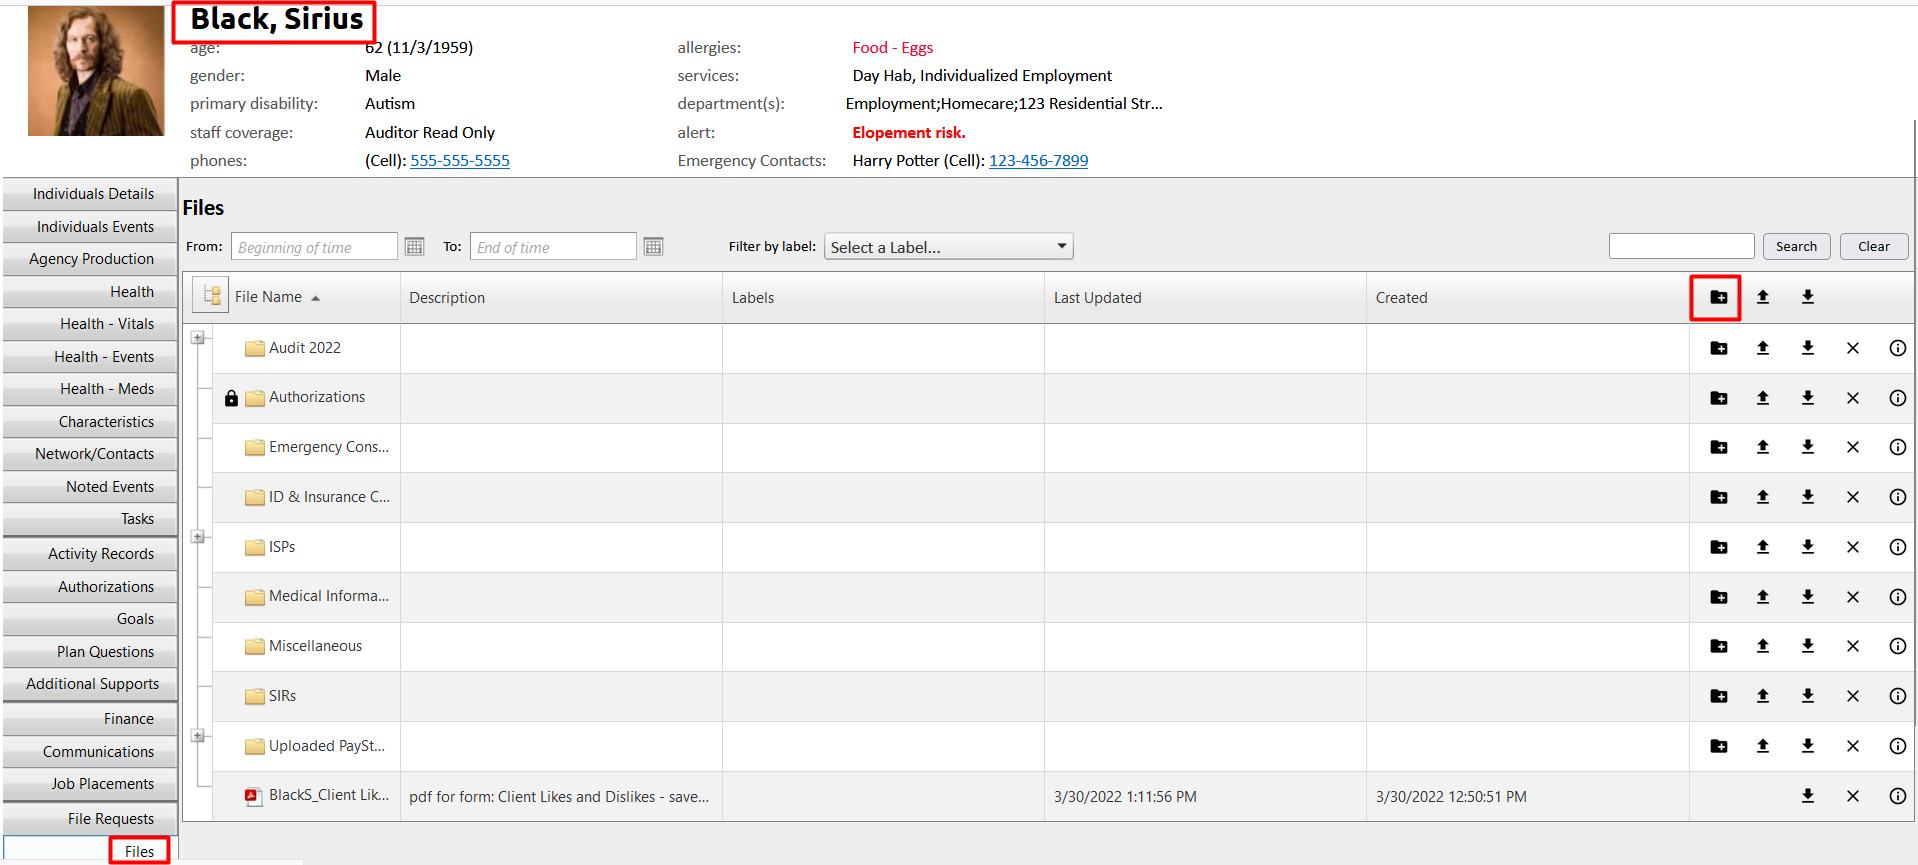Sort by the Created column header
The width and height of the screenshot is (1918, 865).
point(1401,297)
